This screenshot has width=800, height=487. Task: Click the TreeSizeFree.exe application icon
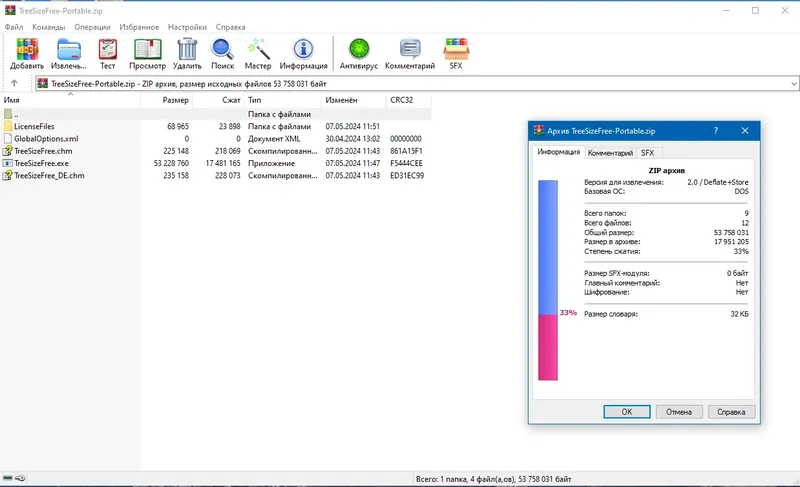pyautogui.click(x=8, y=163)
